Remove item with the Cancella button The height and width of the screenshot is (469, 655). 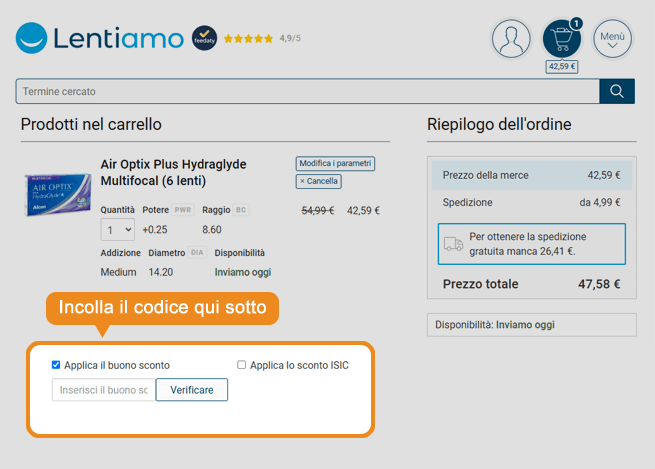coord(319,182)
